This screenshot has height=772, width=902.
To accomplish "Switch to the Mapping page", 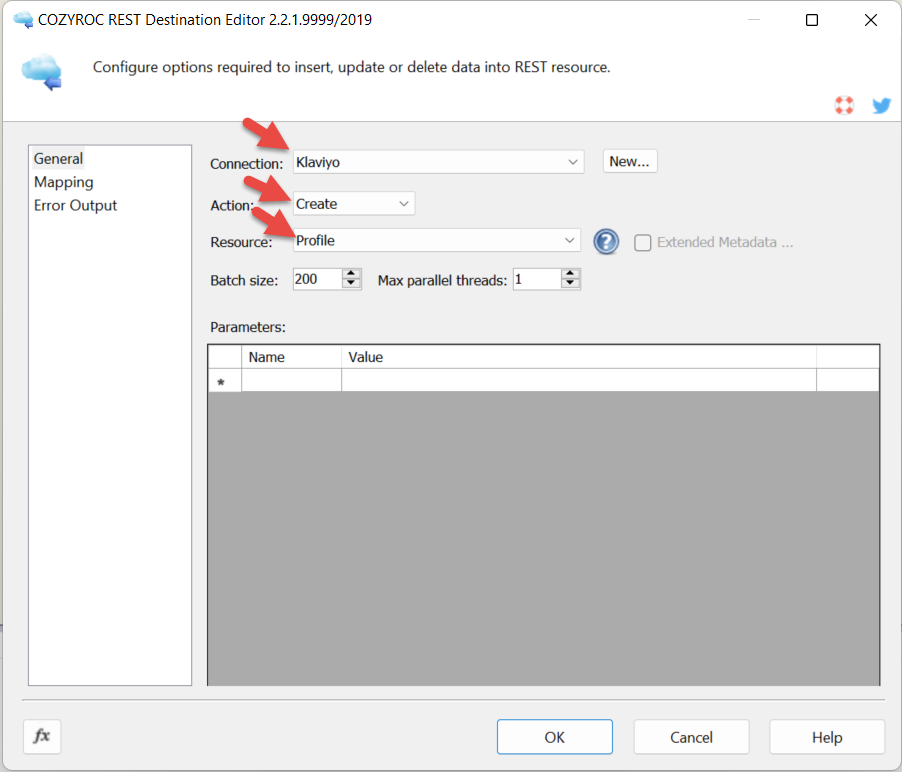I will tap(63, 182).
